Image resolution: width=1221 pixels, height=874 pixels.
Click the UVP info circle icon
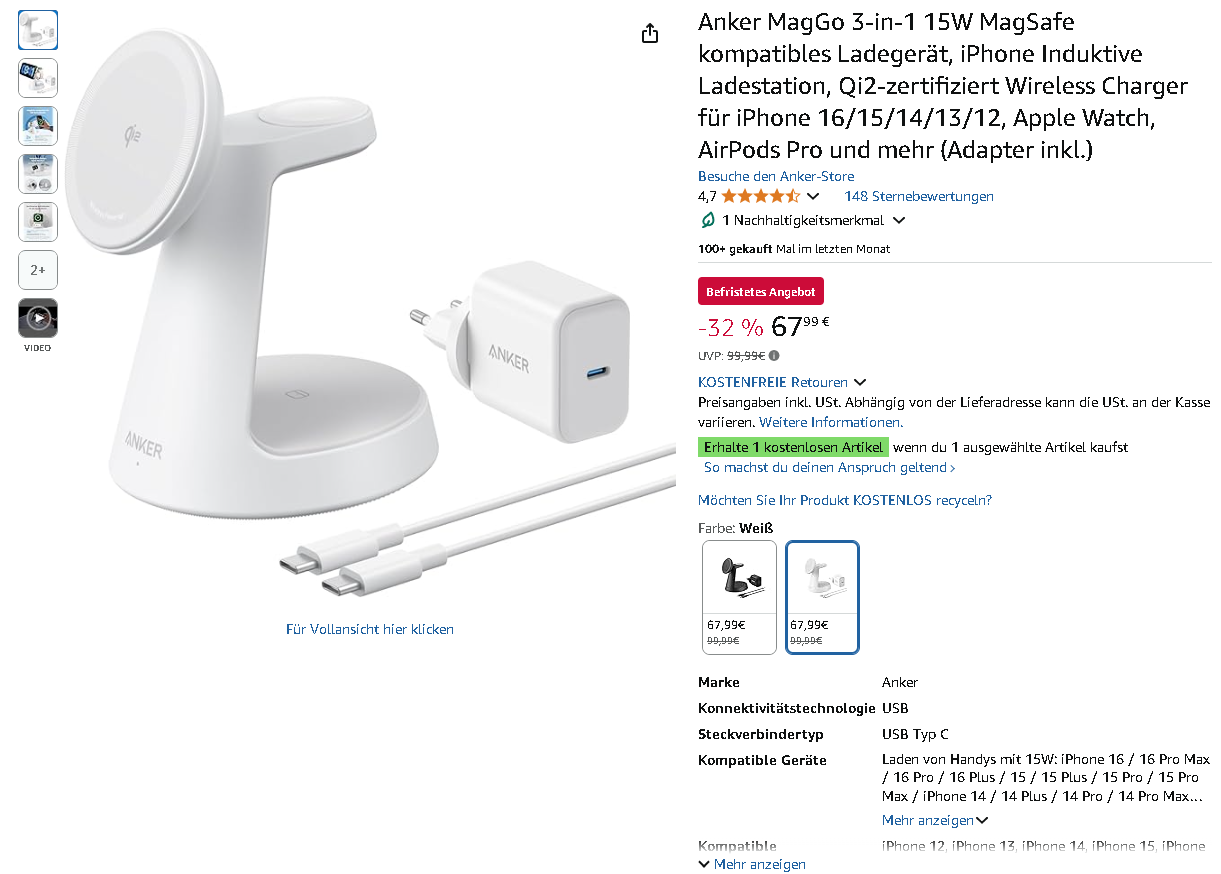click(x=775, y=355)
